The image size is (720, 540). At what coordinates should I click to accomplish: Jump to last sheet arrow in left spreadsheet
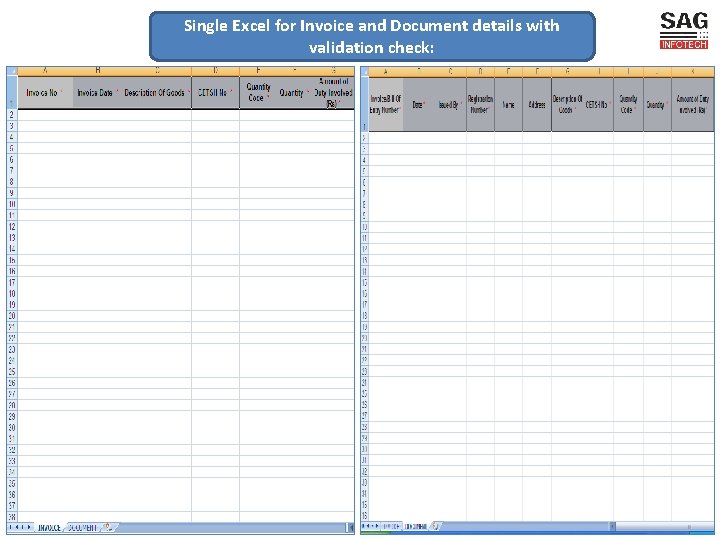tap(29, 527)
